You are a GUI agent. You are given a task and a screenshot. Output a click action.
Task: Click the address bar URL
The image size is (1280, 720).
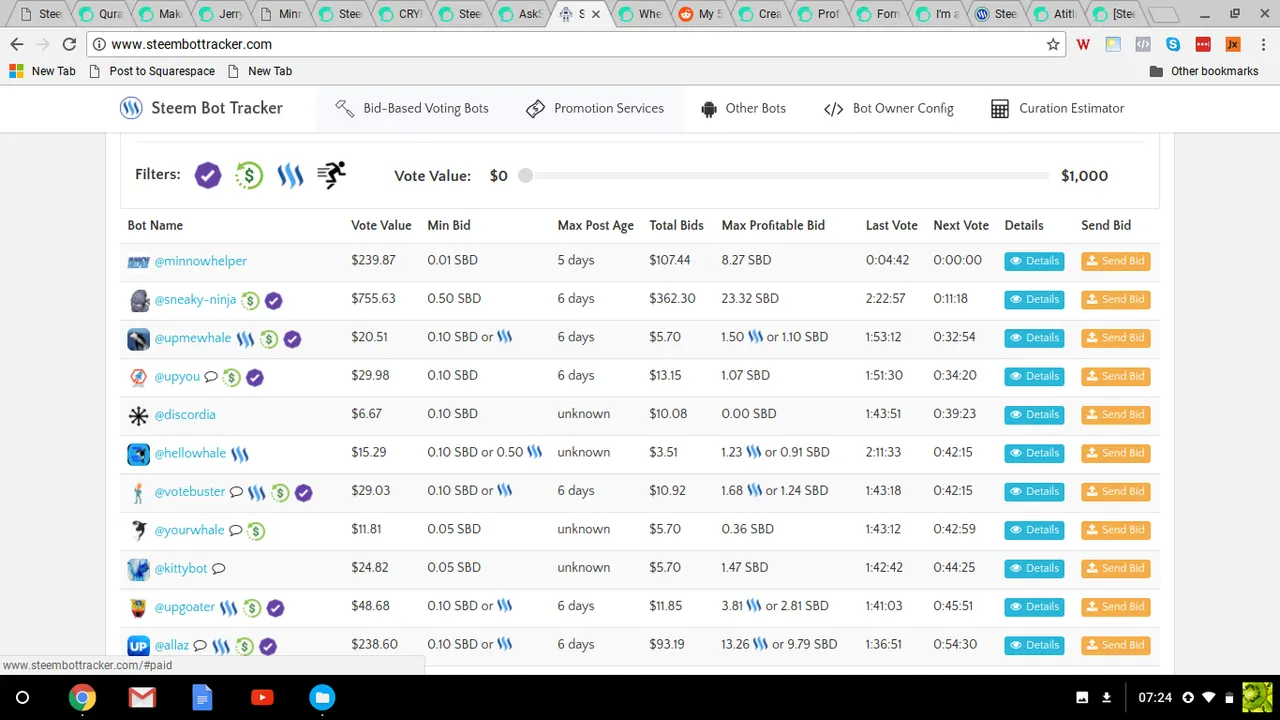coord(191,44)
